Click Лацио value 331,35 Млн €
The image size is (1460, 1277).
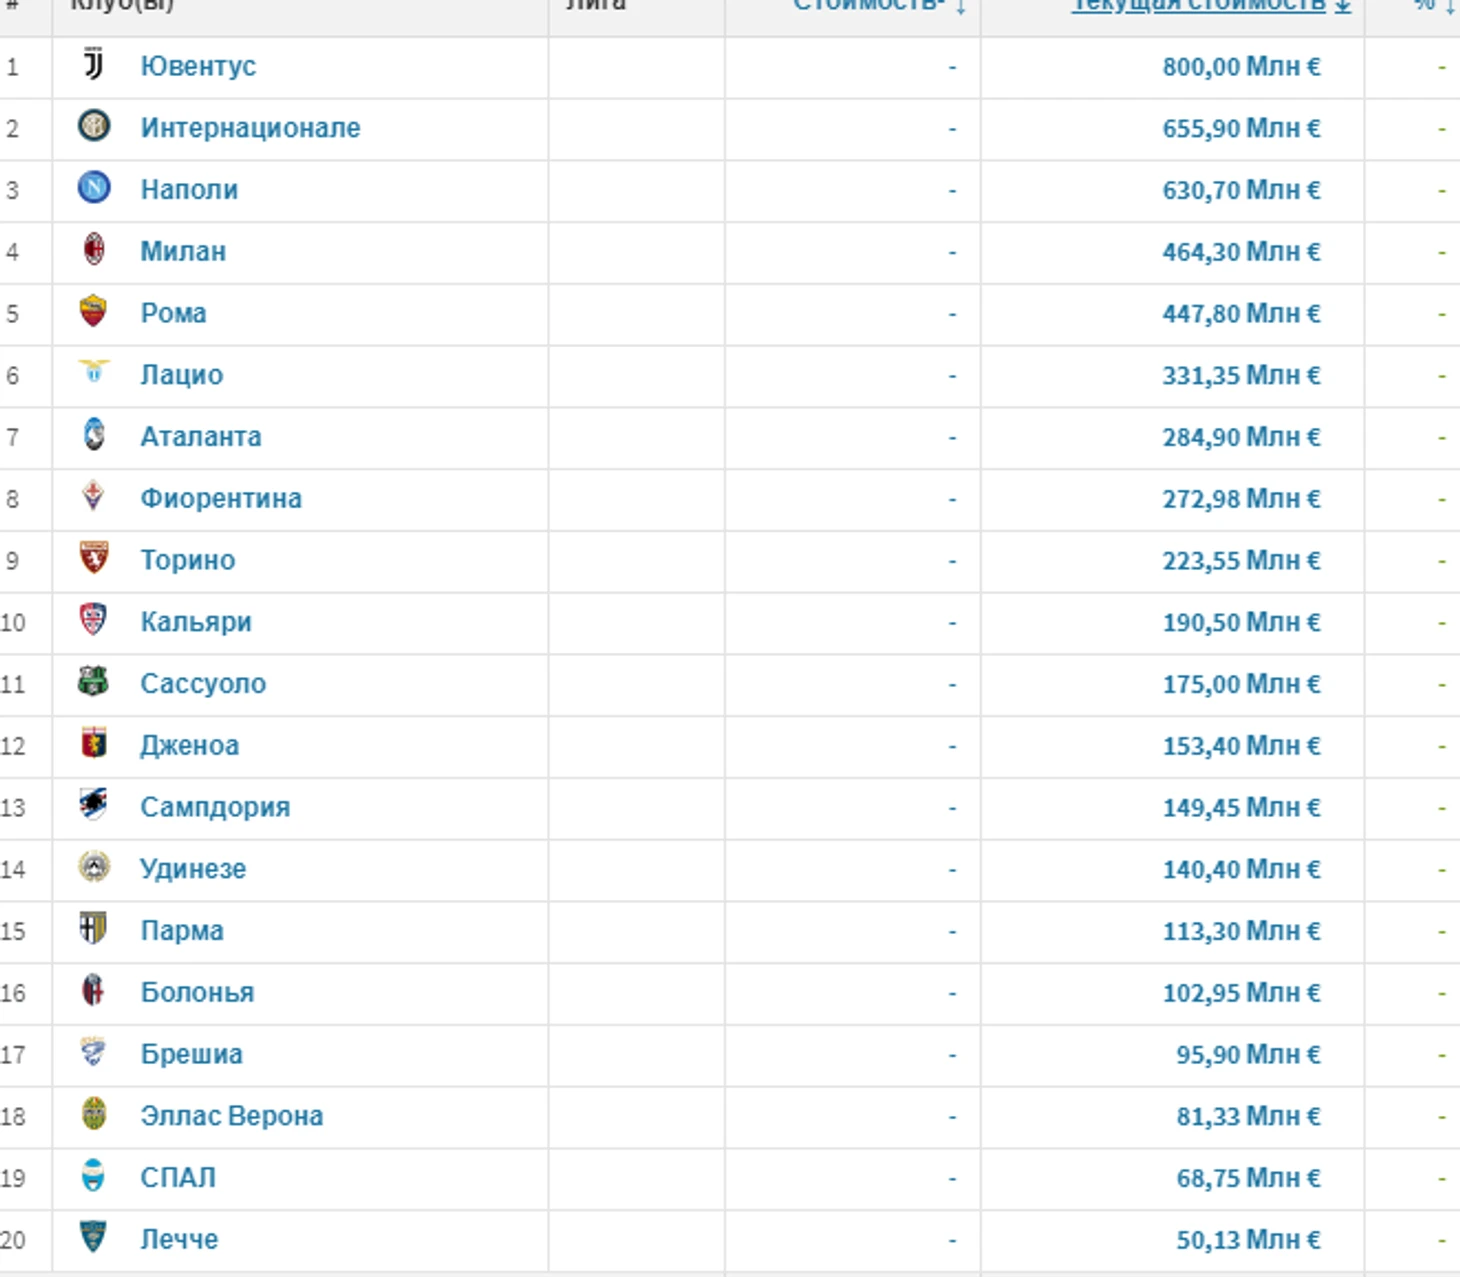pos(1241,375)
